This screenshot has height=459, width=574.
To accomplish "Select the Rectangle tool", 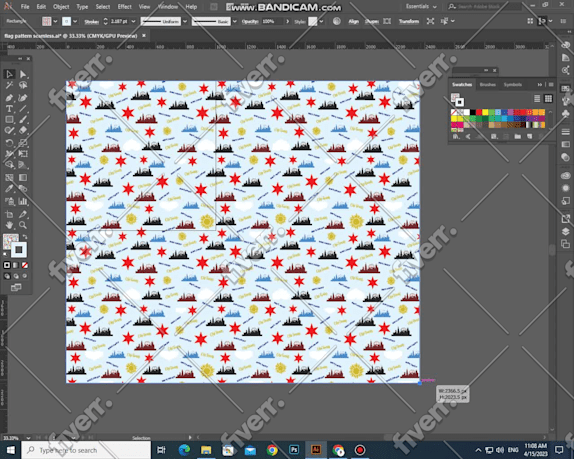I will tap(9, 120).
